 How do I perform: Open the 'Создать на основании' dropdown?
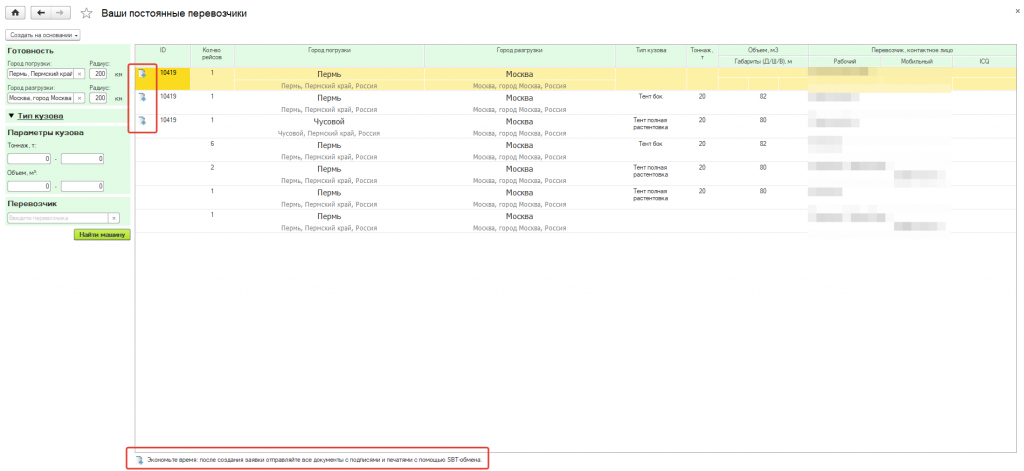tap(44, 35)
